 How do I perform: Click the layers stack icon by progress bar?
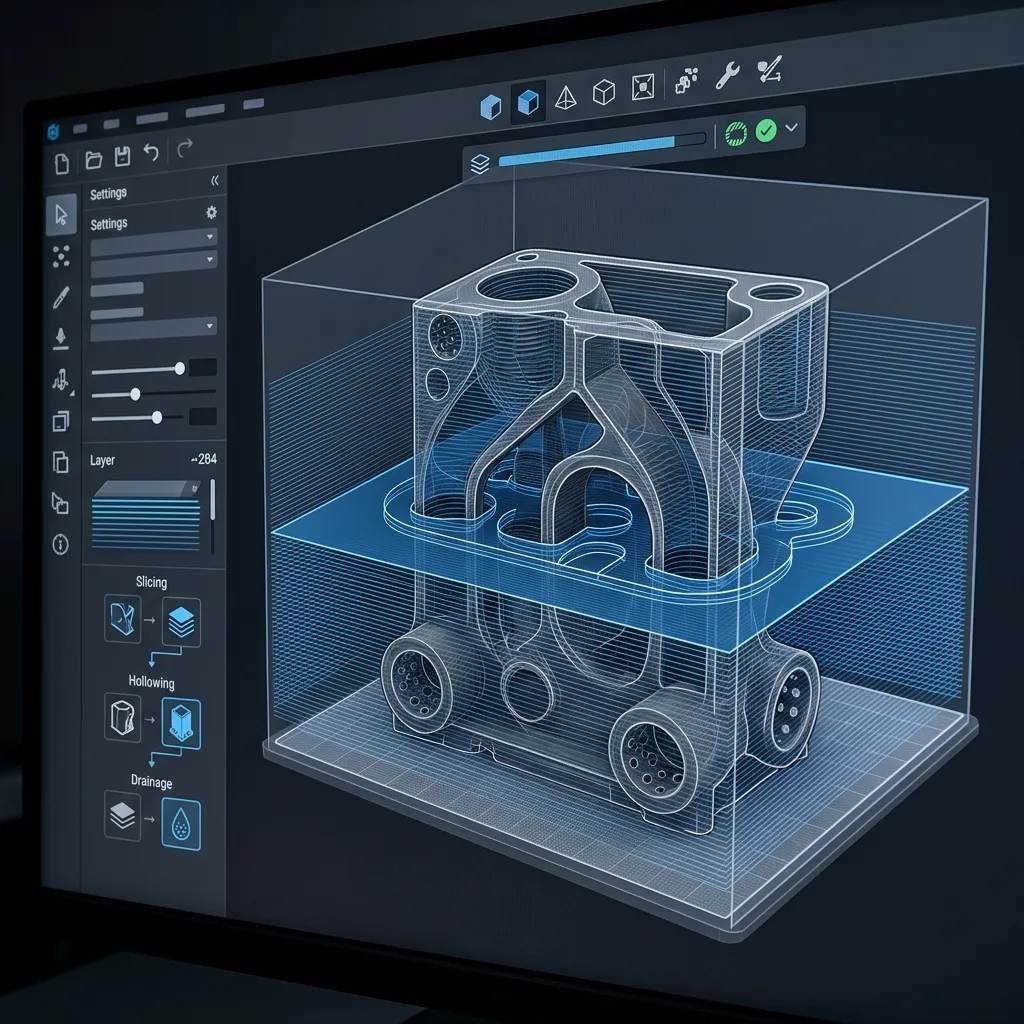[480, 164]
